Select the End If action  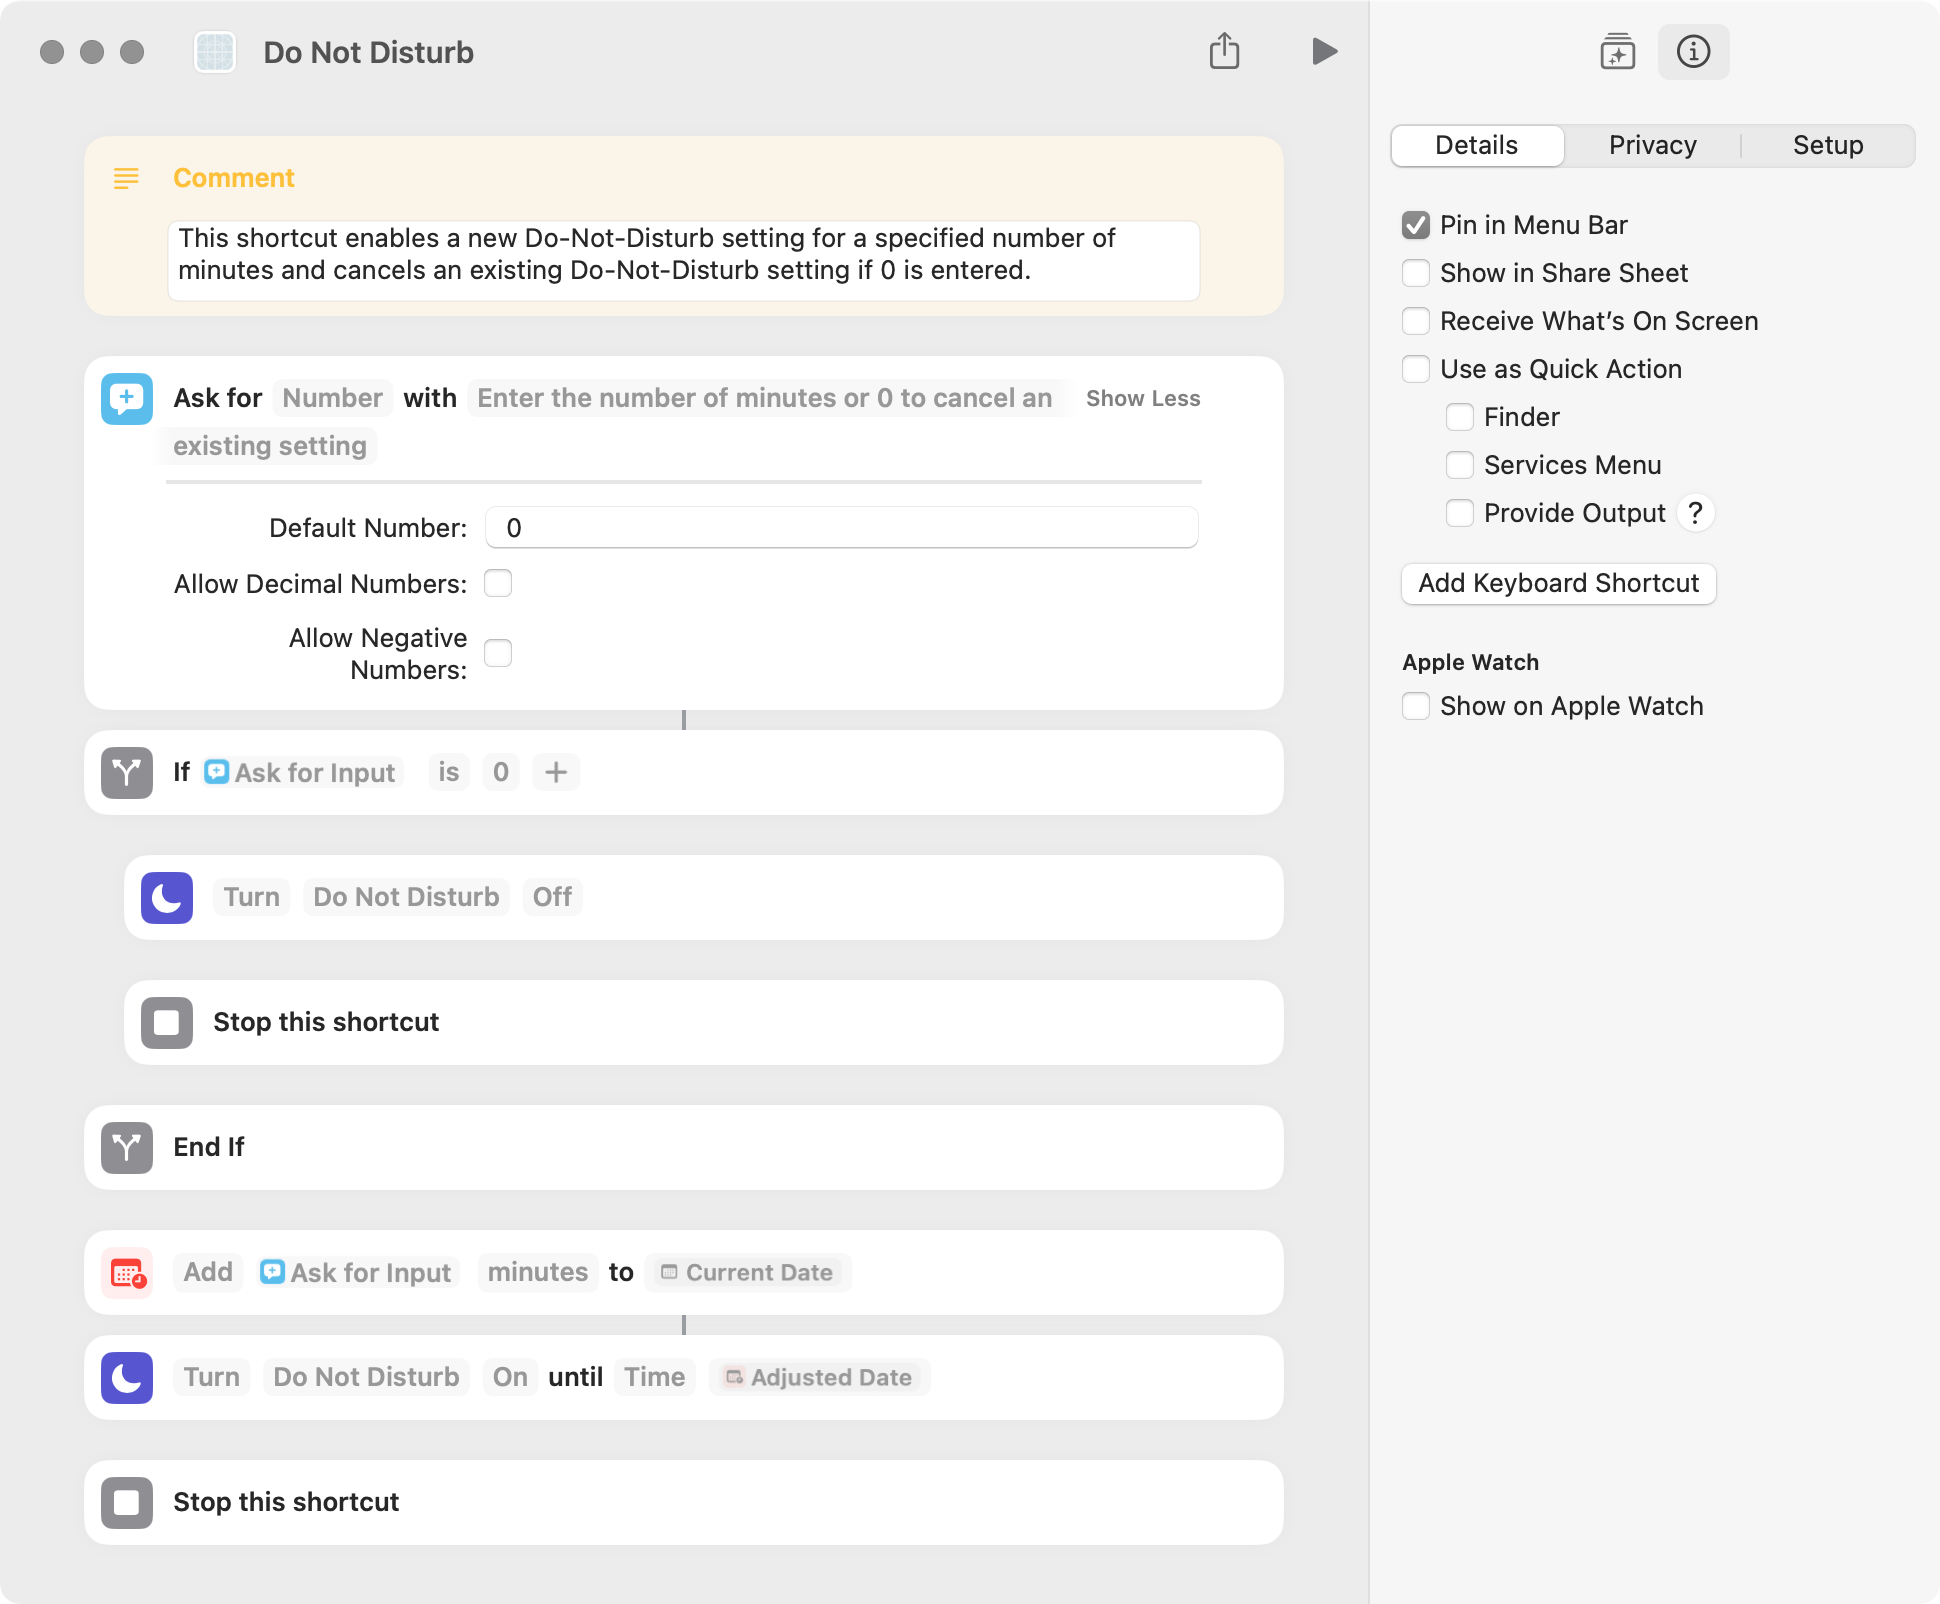pyautogui.click(x=684, y=1147)
